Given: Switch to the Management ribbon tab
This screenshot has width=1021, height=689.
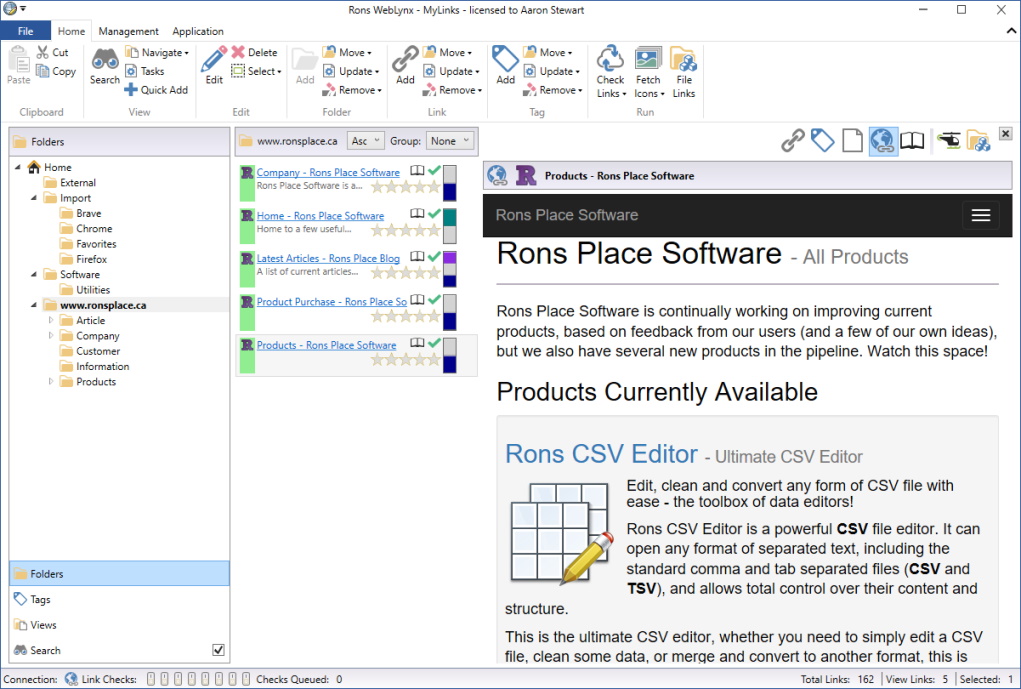Looking at the screenshot, I should [x=128, y=31].
